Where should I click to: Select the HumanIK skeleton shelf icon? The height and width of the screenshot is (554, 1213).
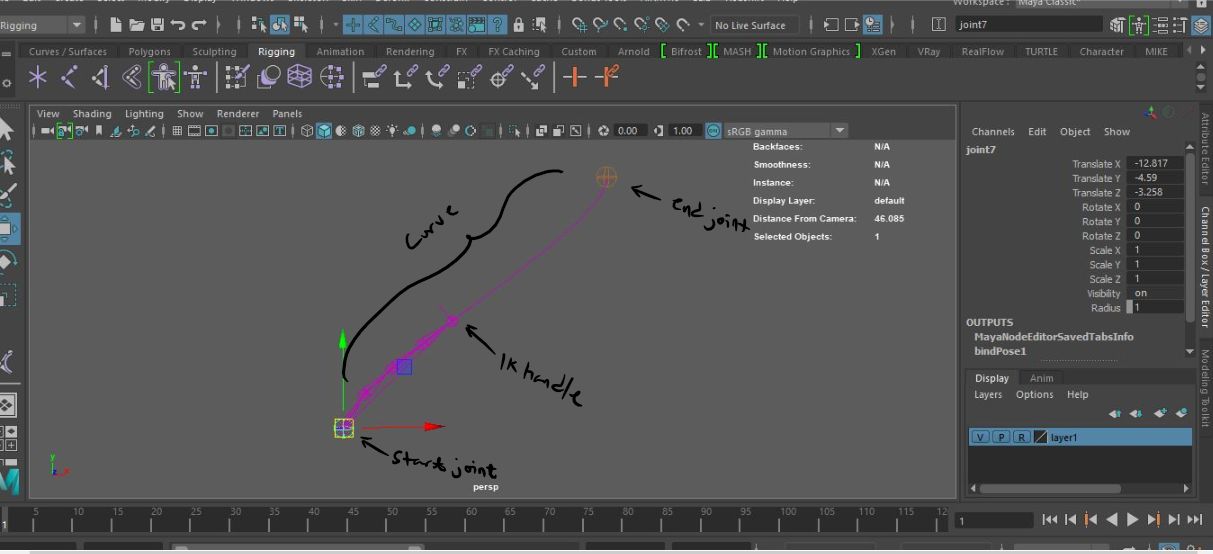click(x=195, y=76)
